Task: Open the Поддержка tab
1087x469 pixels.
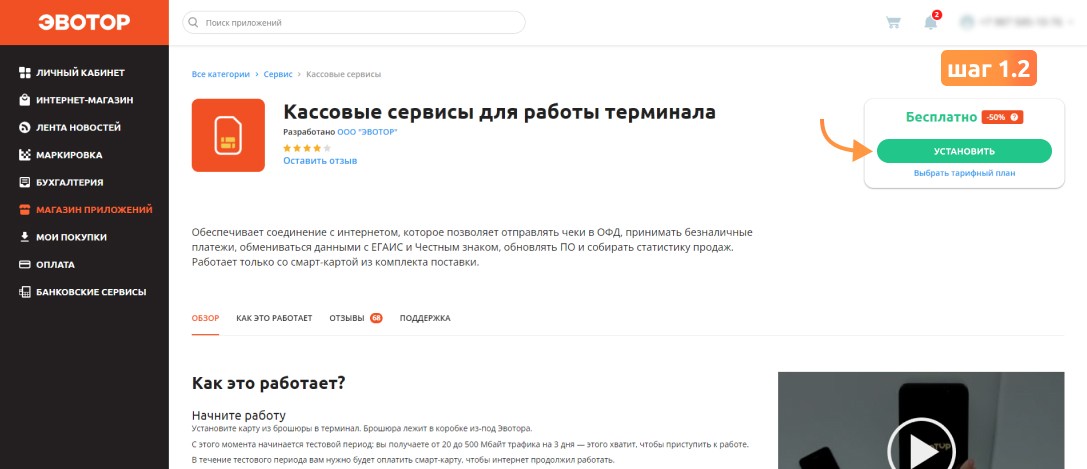Action: [x=425, y=318]
